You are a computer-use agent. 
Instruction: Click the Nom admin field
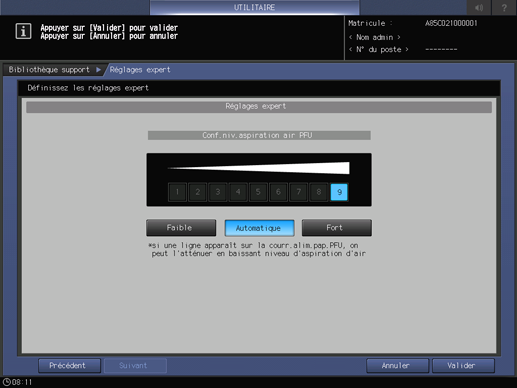click(x=375, y=37)
